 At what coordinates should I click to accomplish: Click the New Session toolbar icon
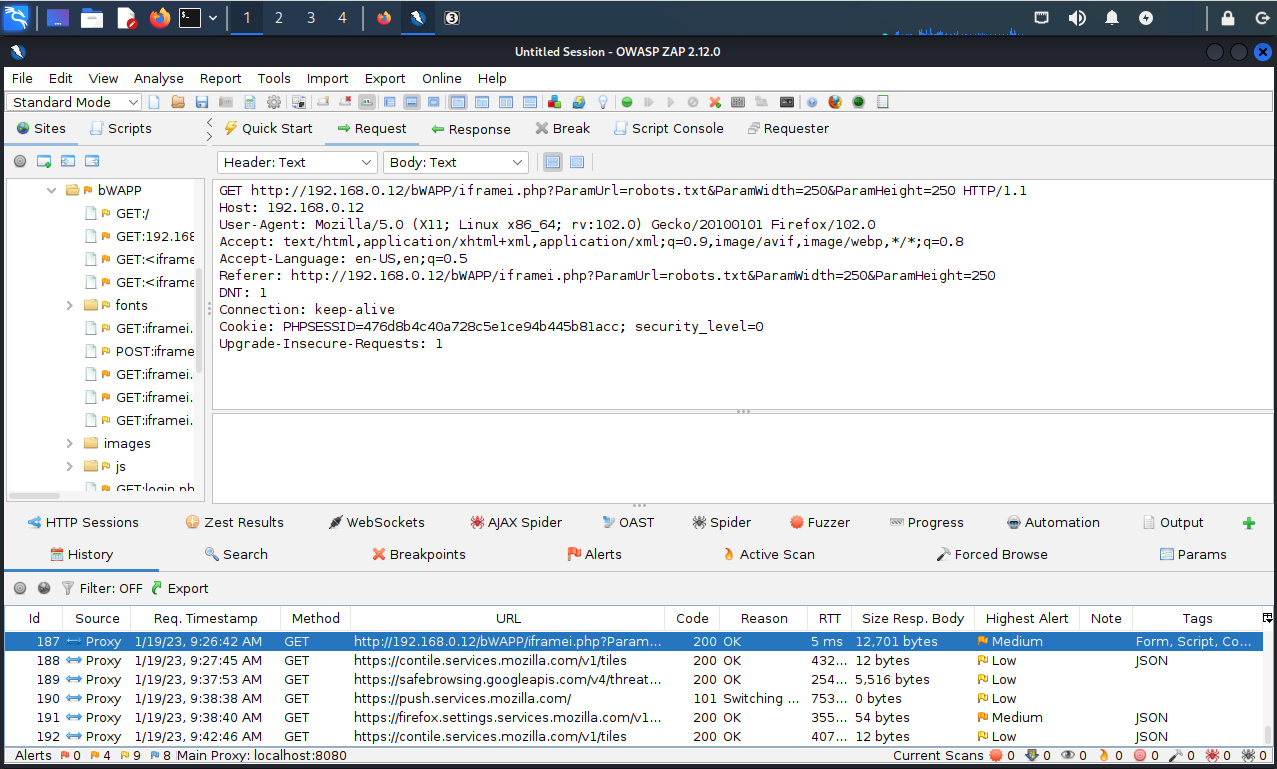pos(154,102)
